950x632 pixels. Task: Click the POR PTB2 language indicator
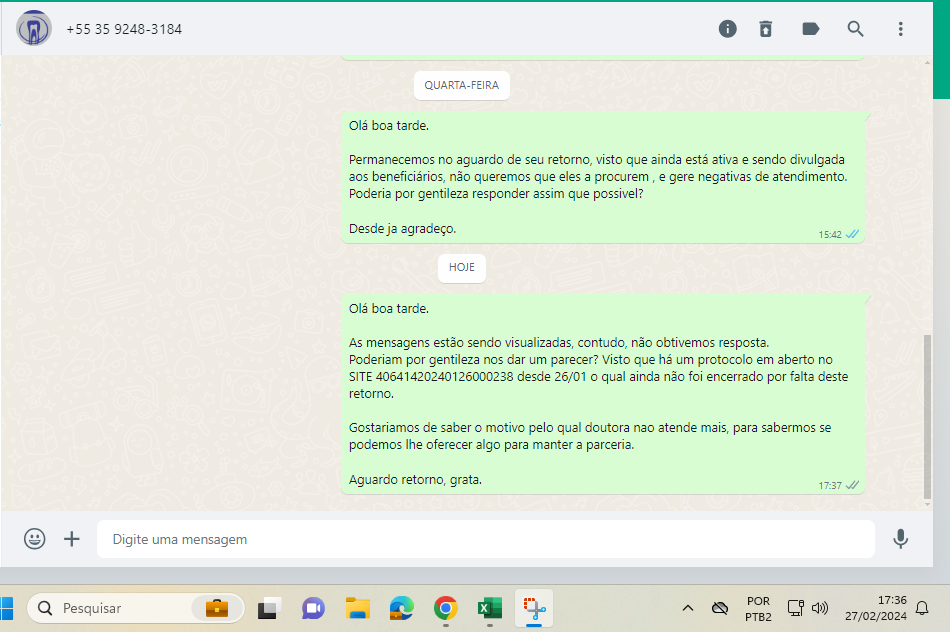pyautogui.click(x=759, y=608)
